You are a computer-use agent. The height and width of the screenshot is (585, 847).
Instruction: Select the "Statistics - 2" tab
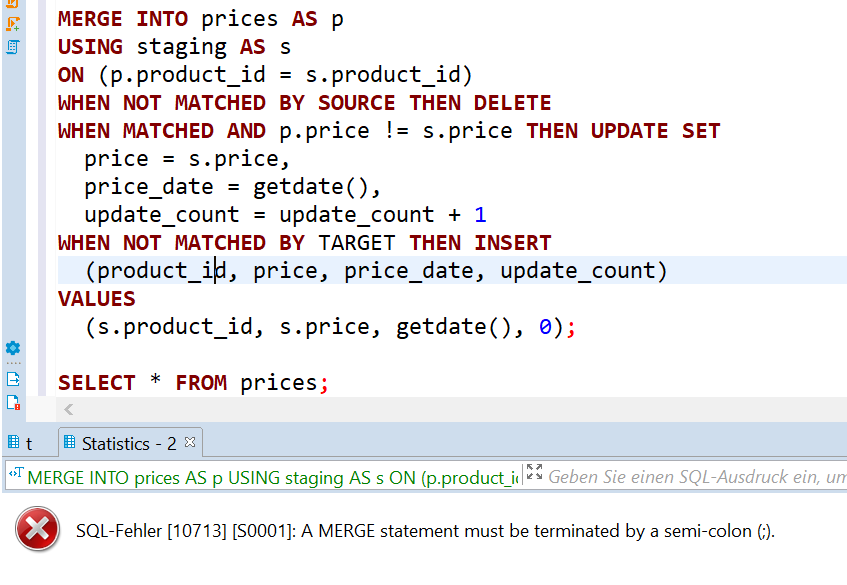click(130, 442)
